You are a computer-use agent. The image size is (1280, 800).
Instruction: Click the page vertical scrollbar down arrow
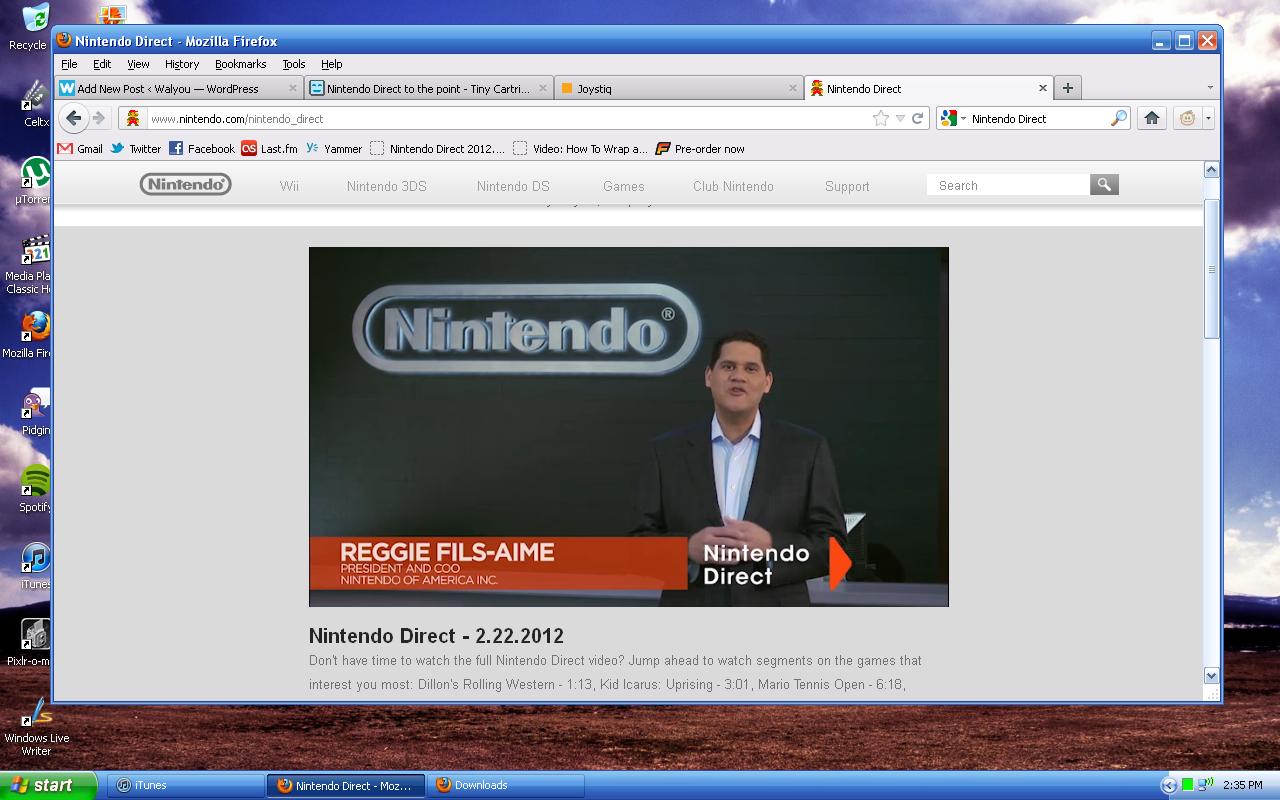1211,676
